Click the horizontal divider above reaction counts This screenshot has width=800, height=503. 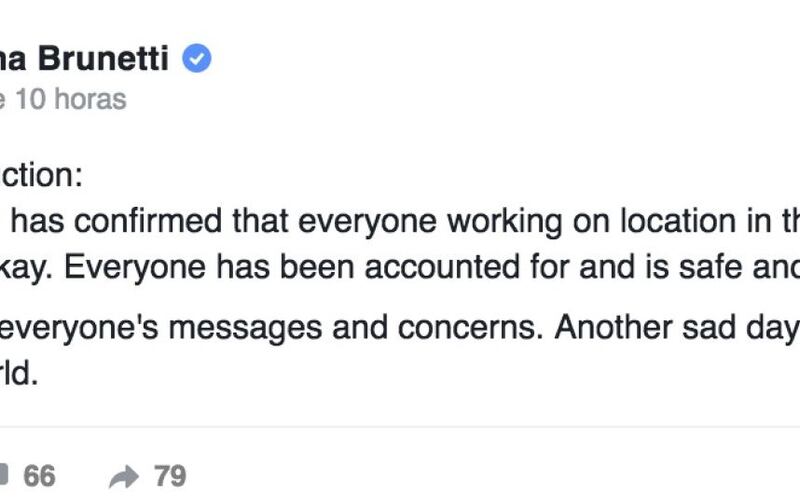pyautogui.click(x=400, y=427)
